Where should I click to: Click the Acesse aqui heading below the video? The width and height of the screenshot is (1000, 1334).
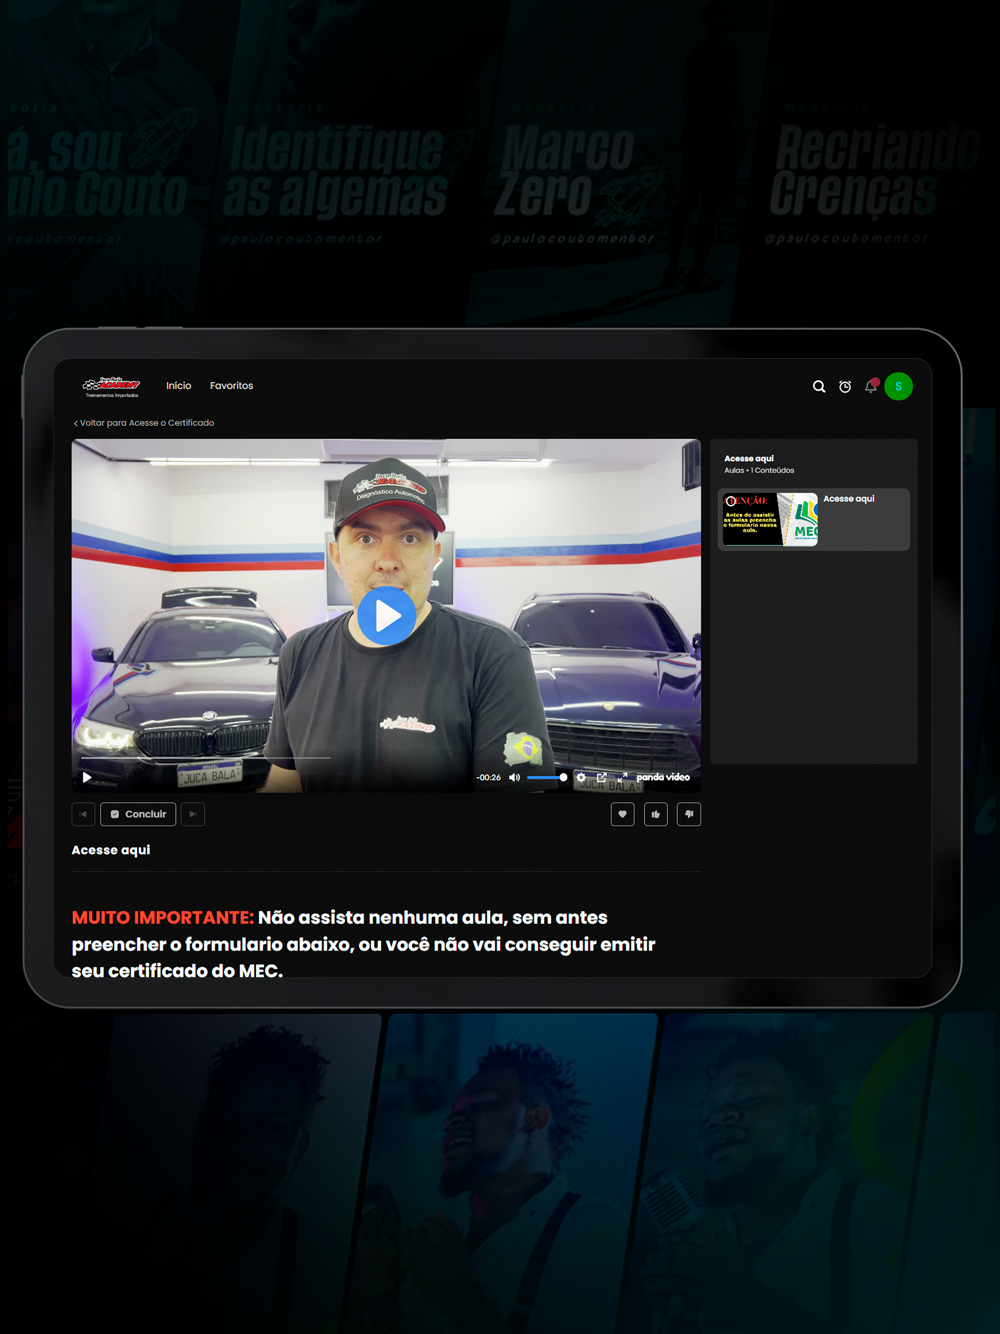[x=111, y=850]
